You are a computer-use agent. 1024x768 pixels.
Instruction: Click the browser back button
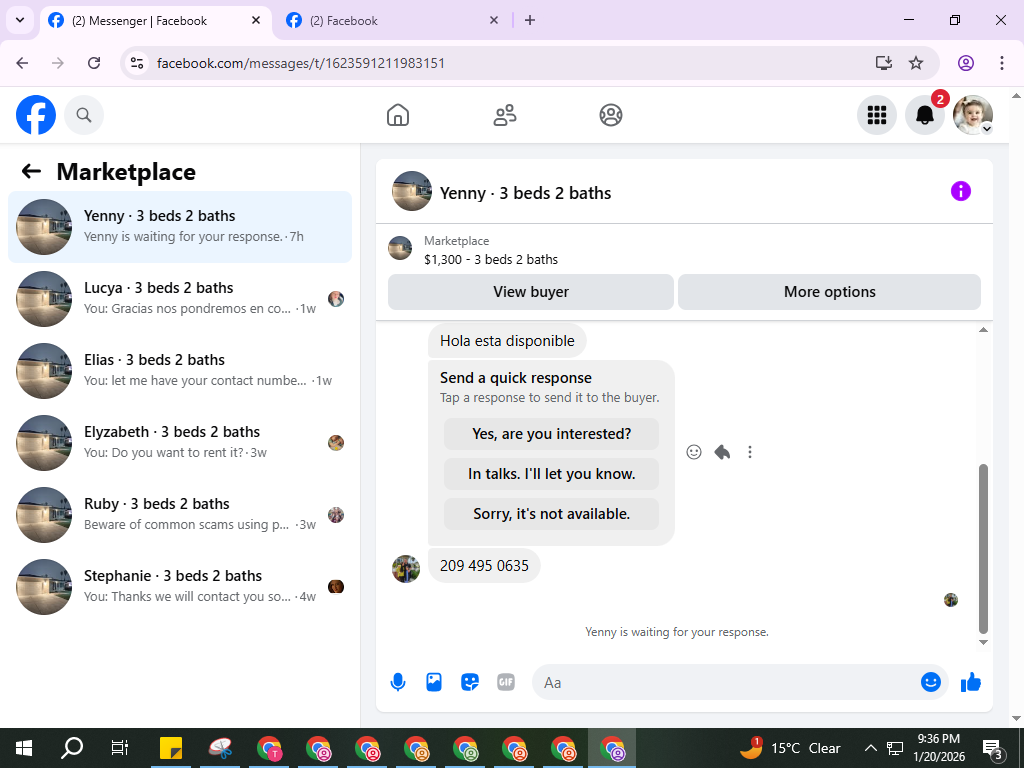coord(22,63)
